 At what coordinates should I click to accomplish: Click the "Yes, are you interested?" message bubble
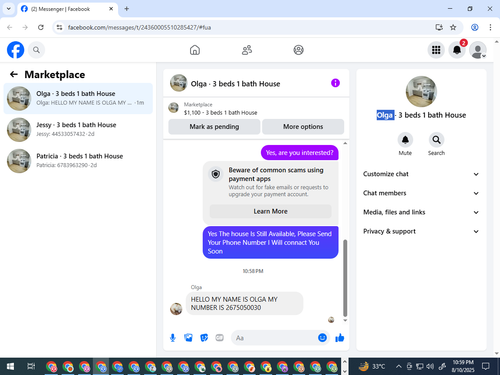point(299,153)
